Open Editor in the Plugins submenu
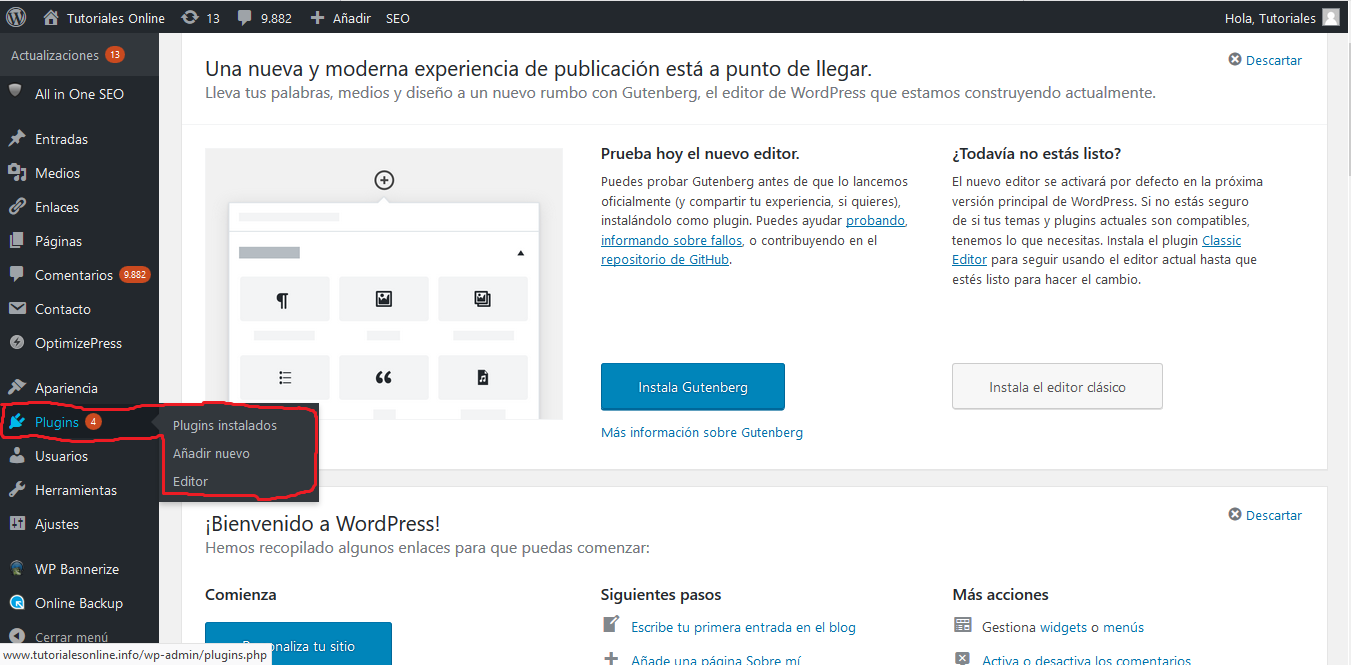 190,481
